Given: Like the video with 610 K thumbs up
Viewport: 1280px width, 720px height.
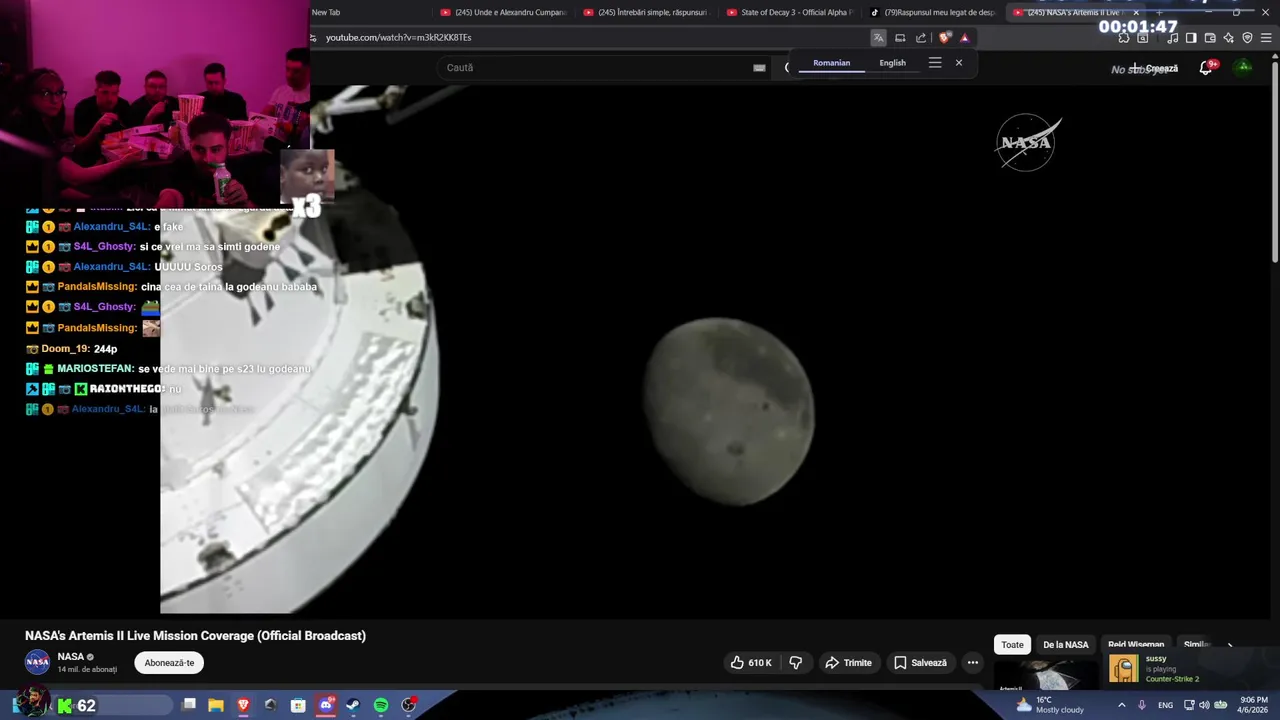Looking at the screenshot, I should coord(751,663).
